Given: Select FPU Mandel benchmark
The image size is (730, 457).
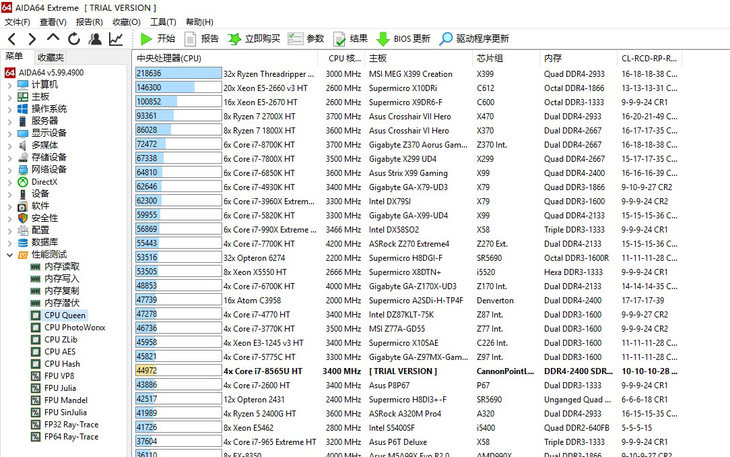Looking at the screenshot, I should (59, 400).
